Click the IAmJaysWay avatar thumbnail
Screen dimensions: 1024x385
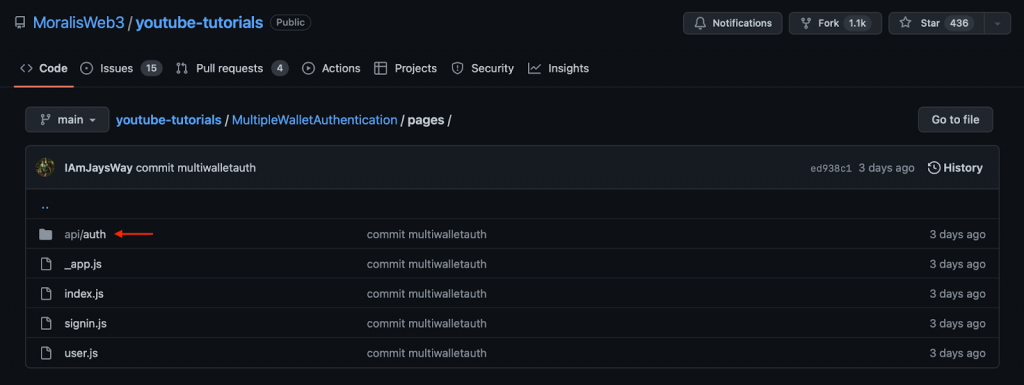45,168
